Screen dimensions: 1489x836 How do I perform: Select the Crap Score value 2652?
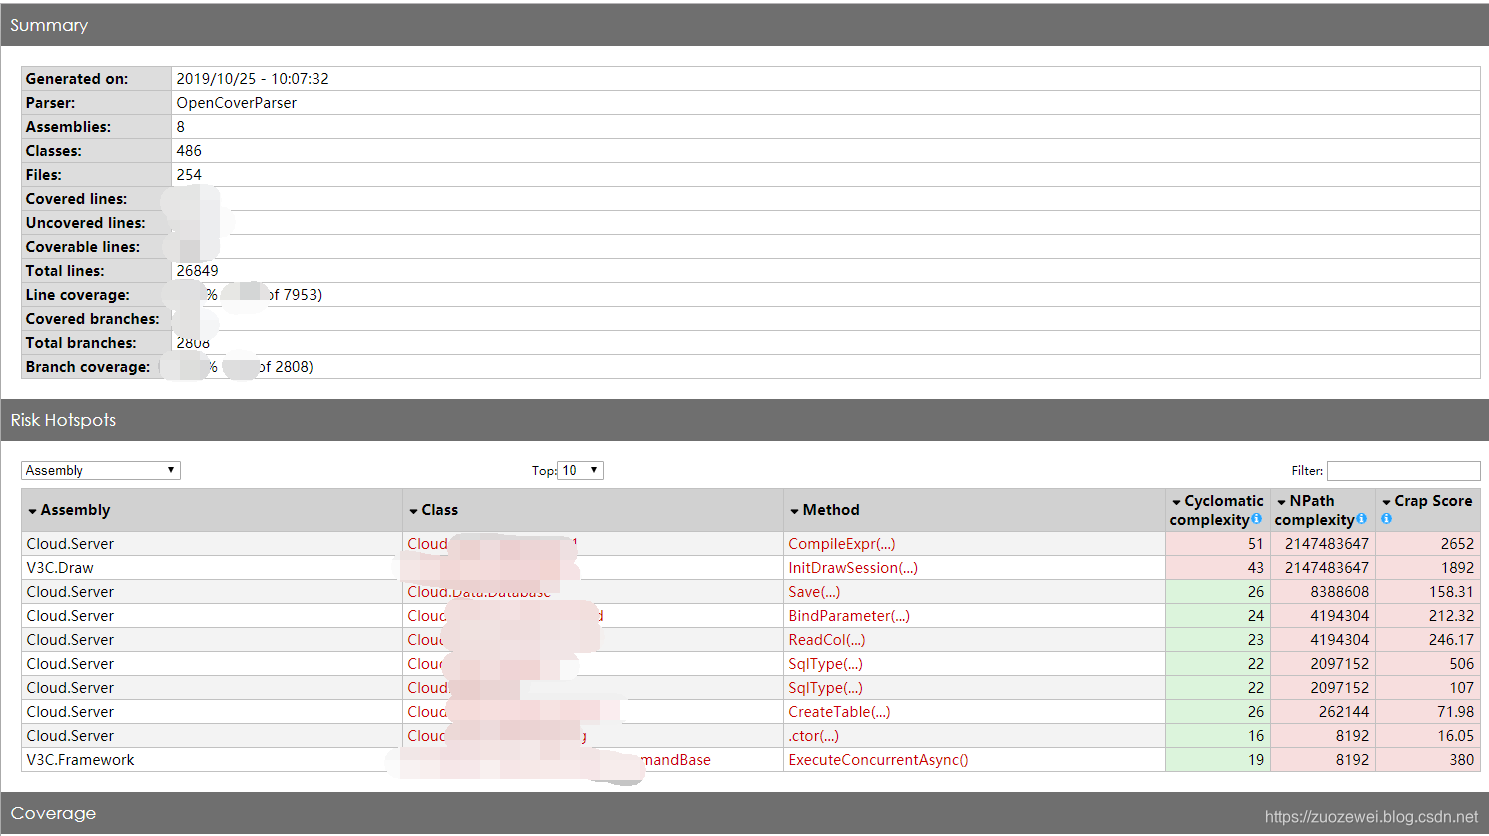(1457, 544)
